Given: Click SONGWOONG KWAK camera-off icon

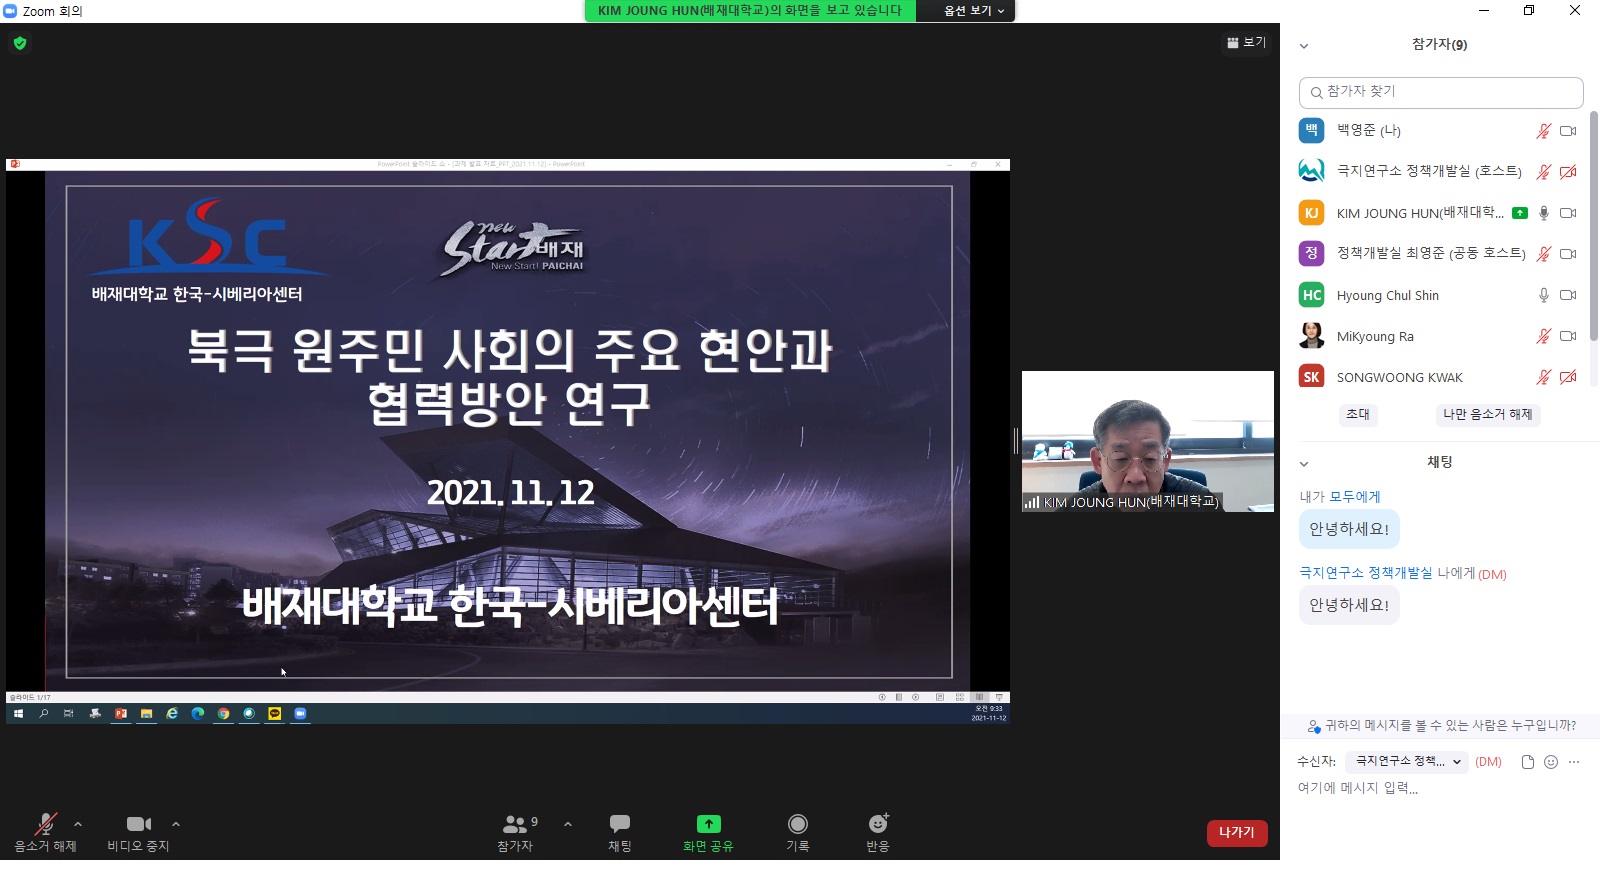Looking at the screenshot, I should [1568, 377].
